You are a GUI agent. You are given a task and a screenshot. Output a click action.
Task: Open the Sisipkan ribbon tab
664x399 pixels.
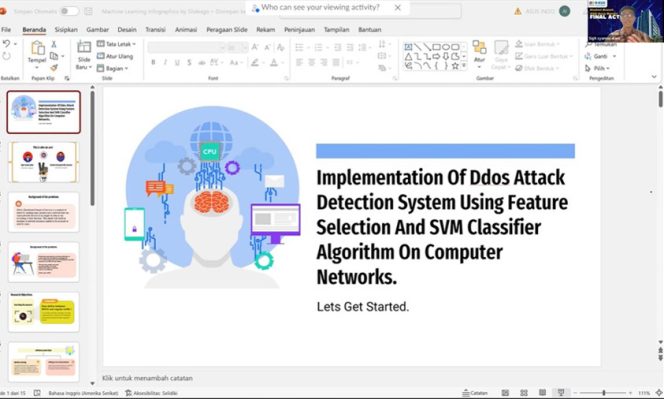[x=66, y=30]
